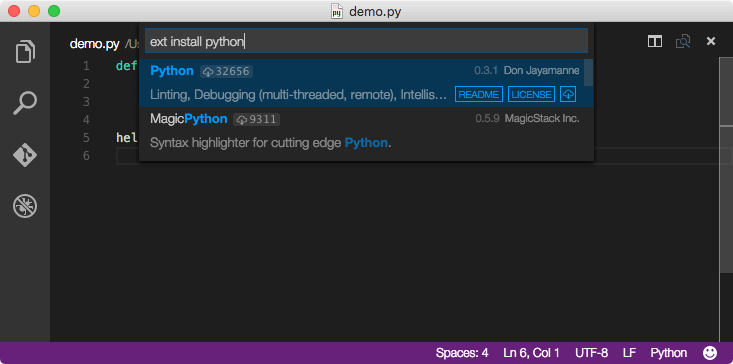The height and width of the screenshot is (364, 733).
Task: View the LICENSE of the Python extension
Action: 532,94
